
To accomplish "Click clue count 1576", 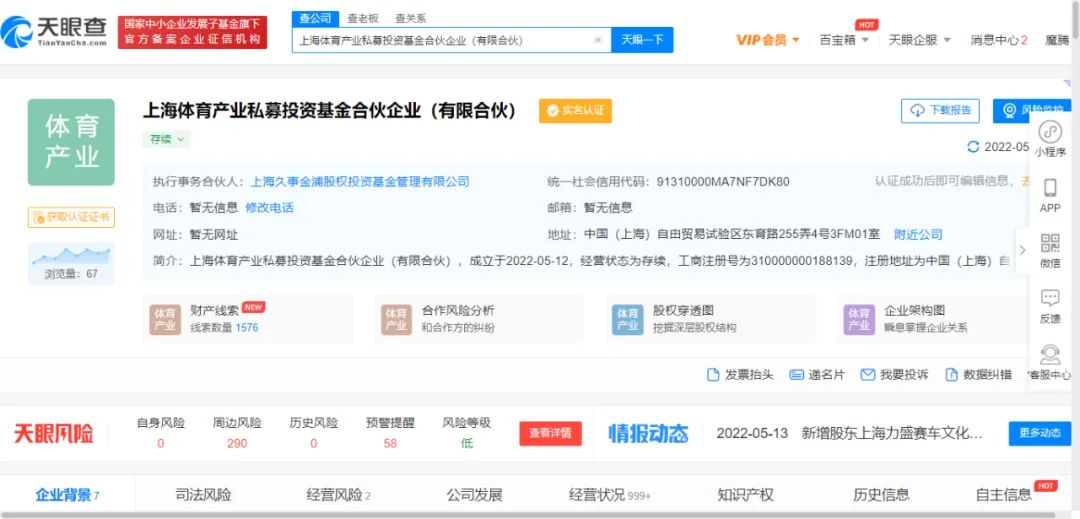I will point(247,328).
